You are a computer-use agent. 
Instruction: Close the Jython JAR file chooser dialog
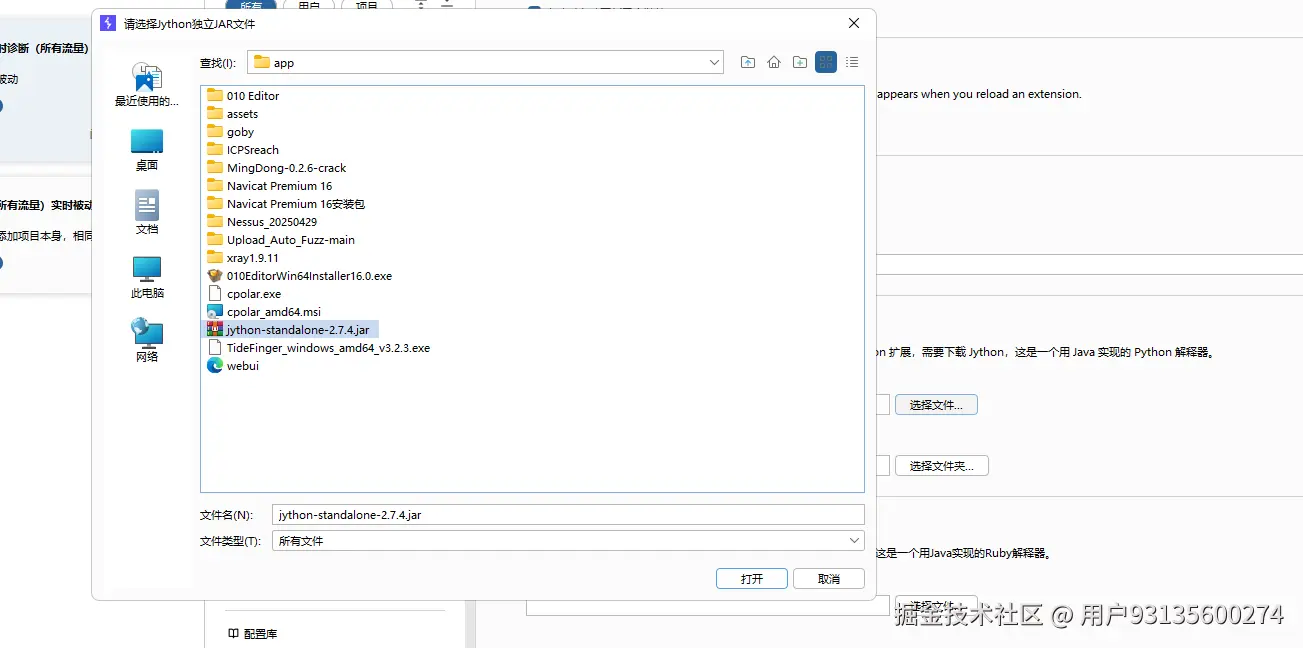point(854,23)
